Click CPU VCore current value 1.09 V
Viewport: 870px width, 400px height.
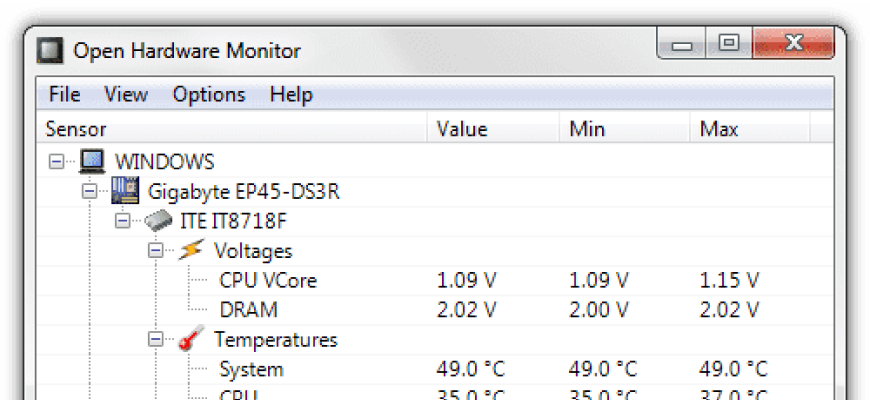tap(466, 281)
